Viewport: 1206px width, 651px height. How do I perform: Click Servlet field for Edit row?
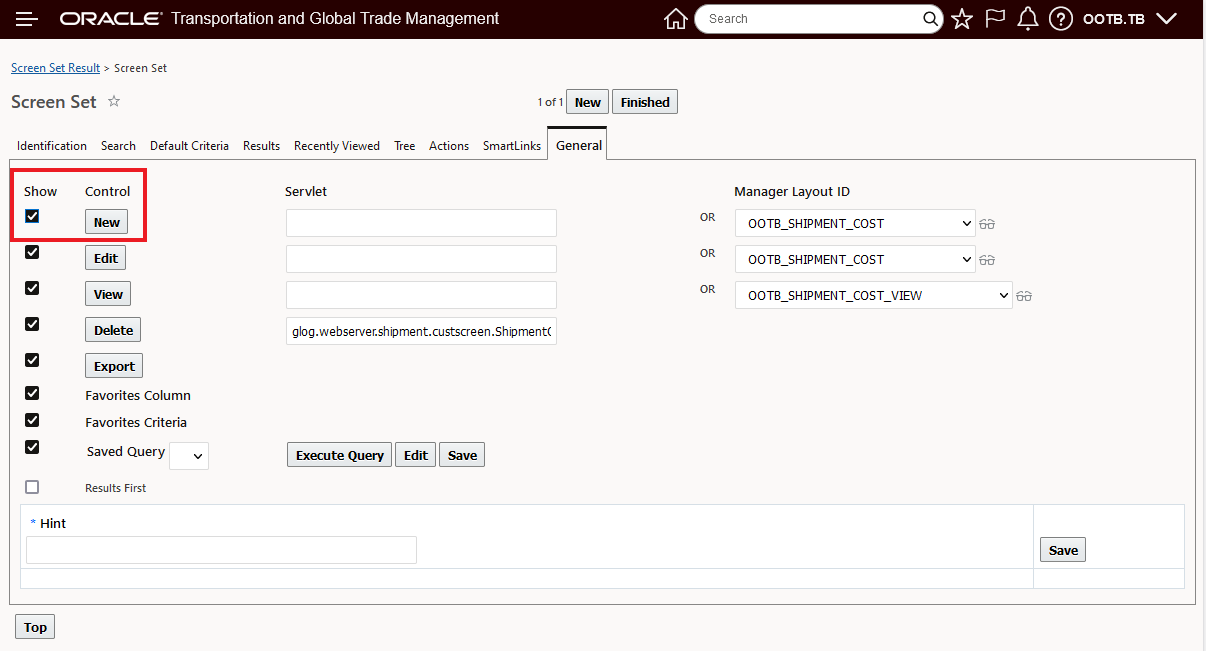coord(421,259)
